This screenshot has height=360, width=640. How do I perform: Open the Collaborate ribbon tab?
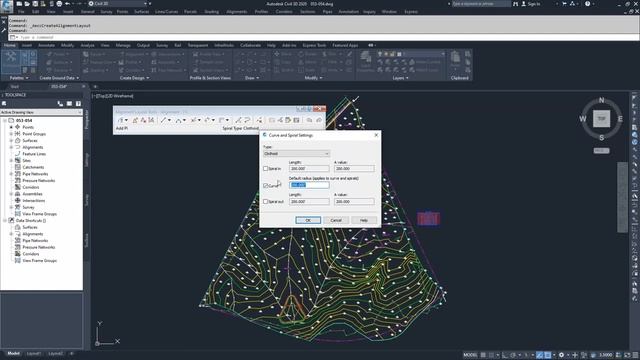250,45
